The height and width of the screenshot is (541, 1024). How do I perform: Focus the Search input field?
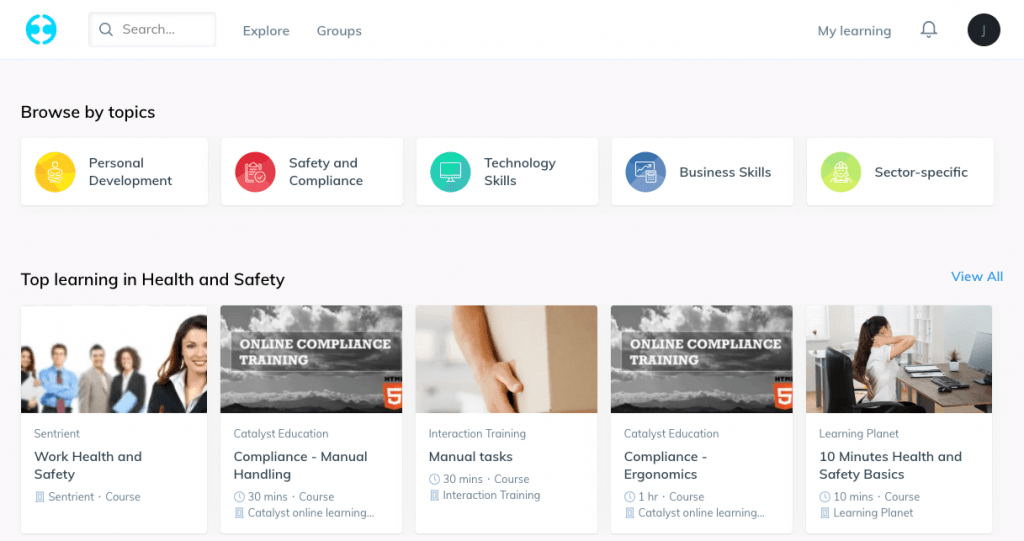(x=152, y=29)
